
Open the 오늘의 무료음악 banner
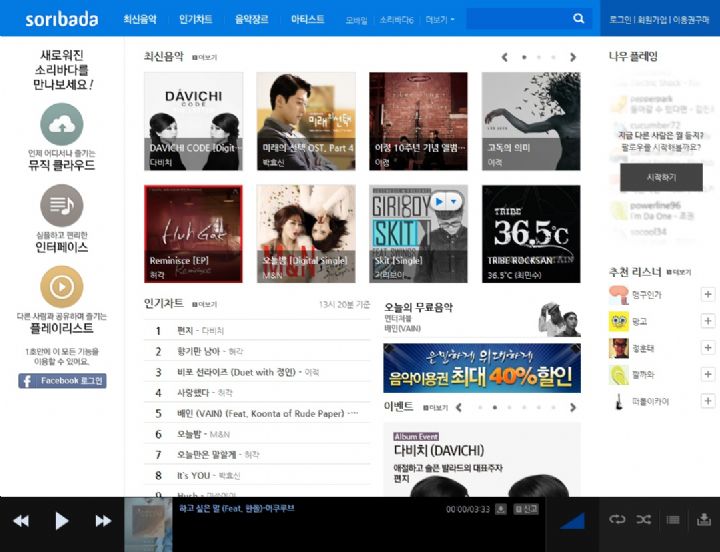[x=482, y=318]
